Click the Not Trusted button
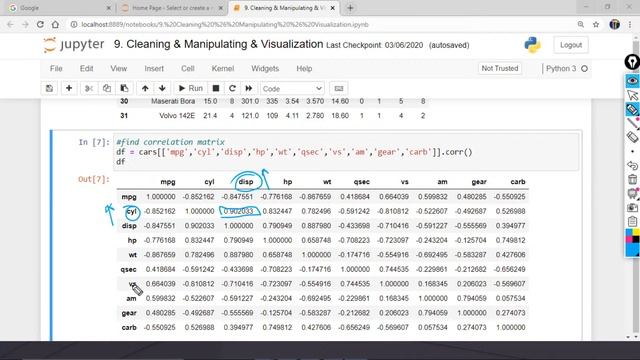This screenshot has width=640, height=360. pos(500,69)
